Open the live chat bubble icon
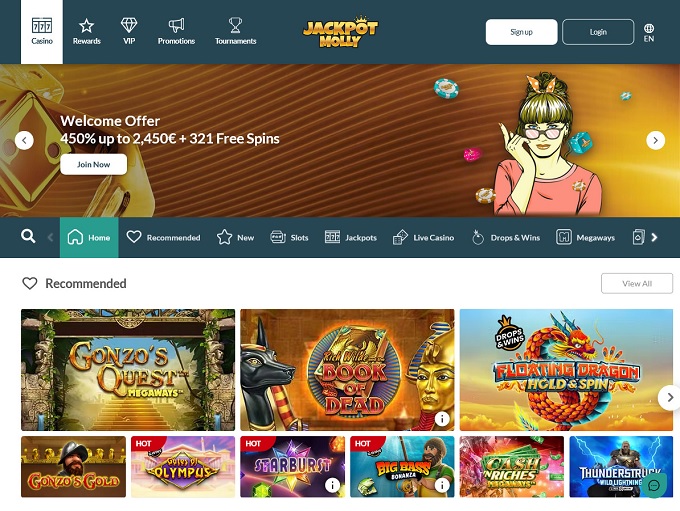 coord(654,485)
